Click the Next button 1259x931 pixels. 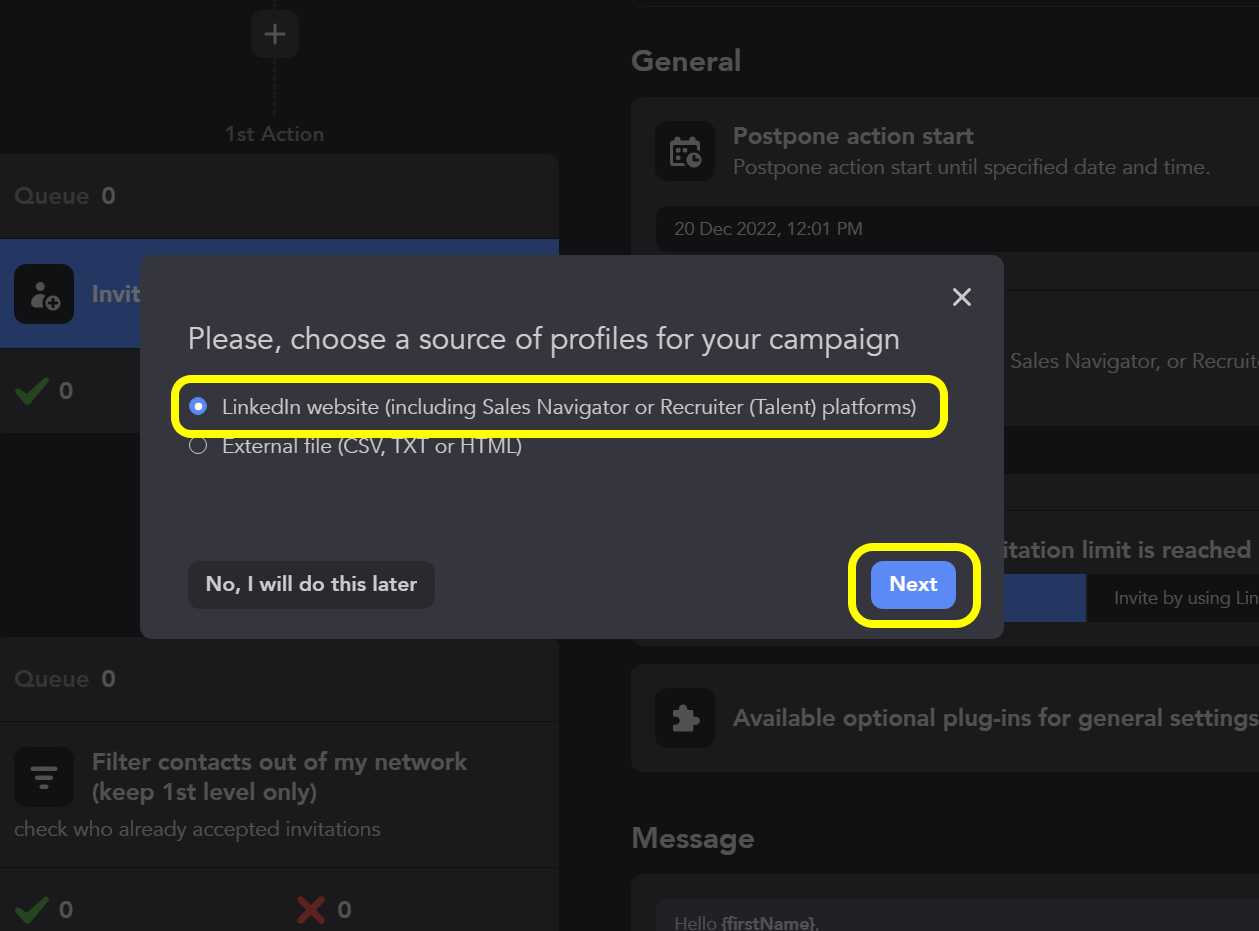click(x=913, y=585)
